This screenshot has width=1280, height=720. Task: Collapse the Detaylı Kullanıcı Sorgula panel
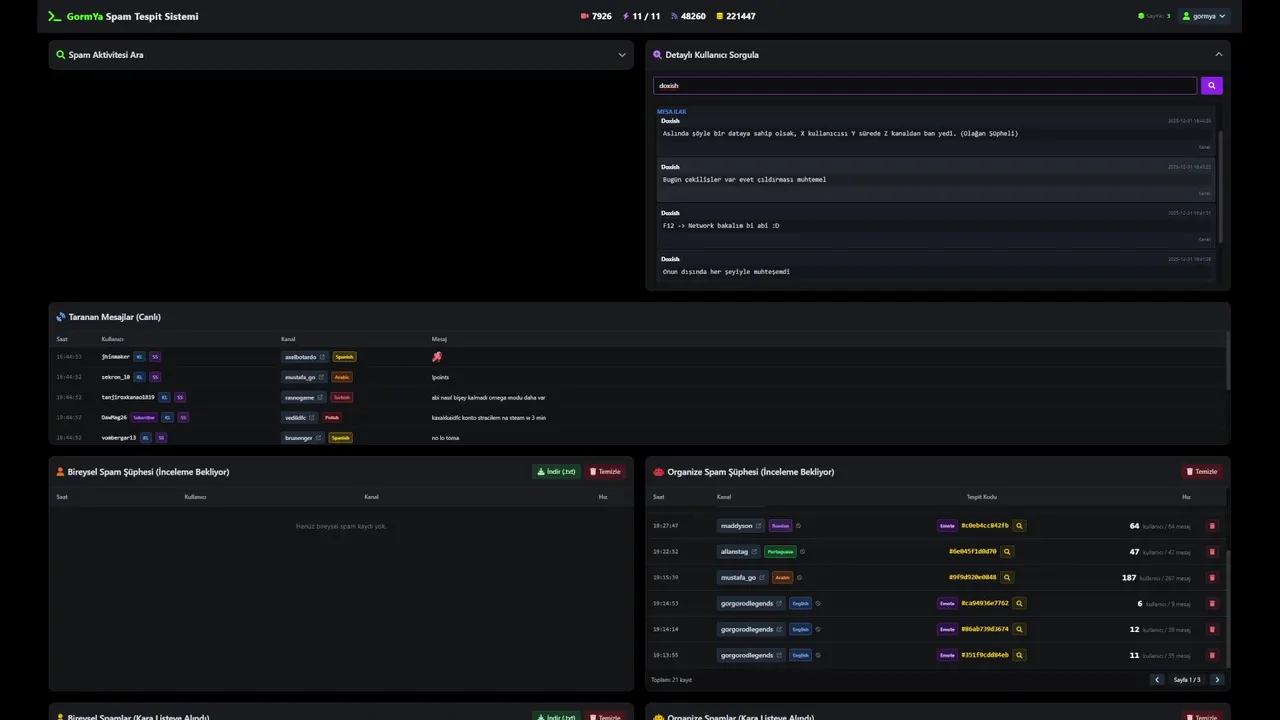1218,55
